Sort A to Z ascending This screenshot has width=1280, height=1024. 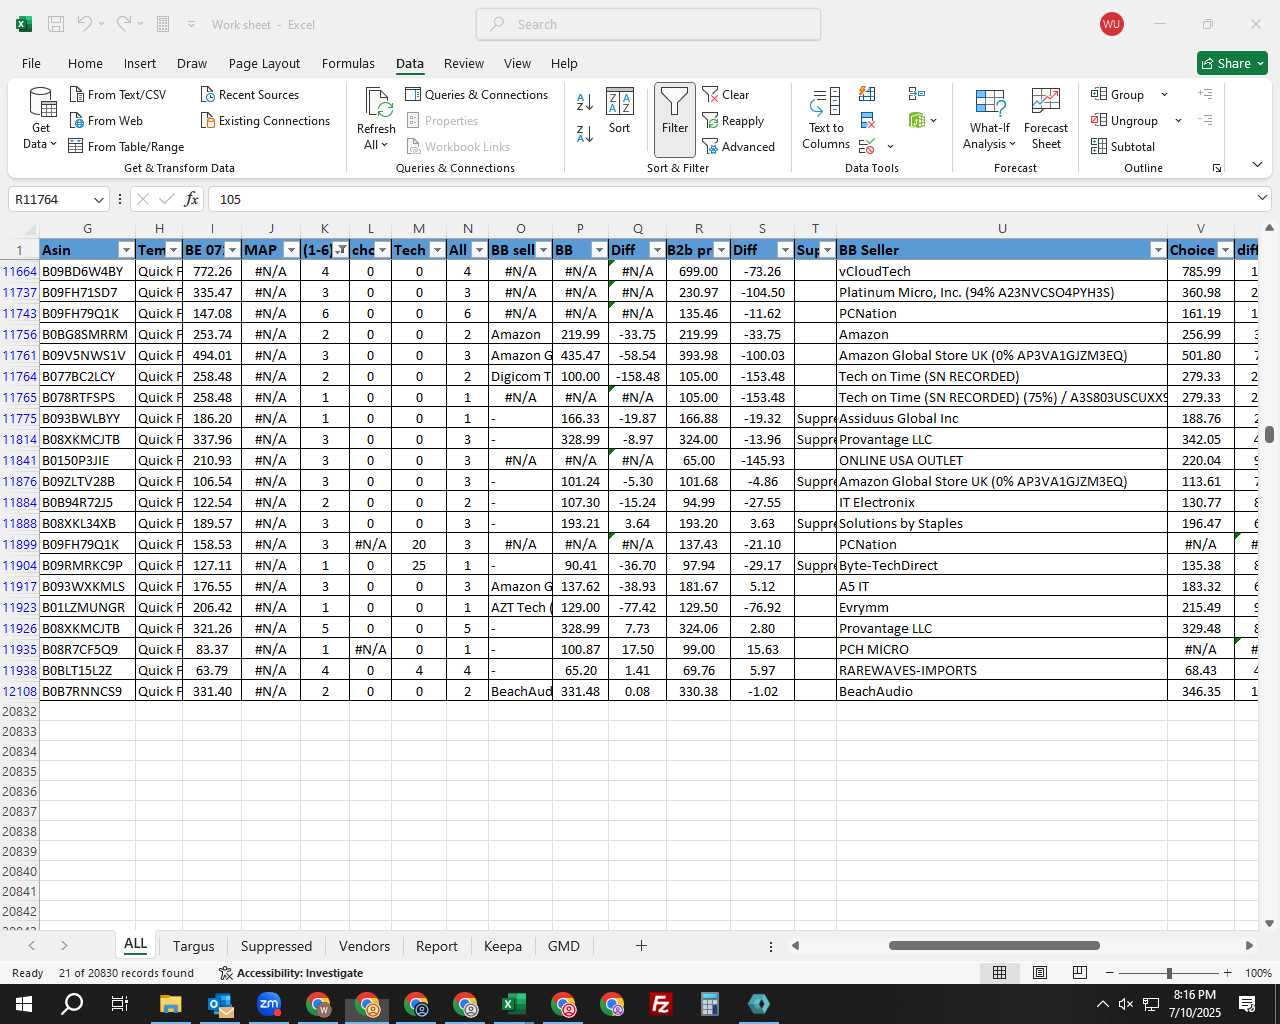tap(585, 101)
